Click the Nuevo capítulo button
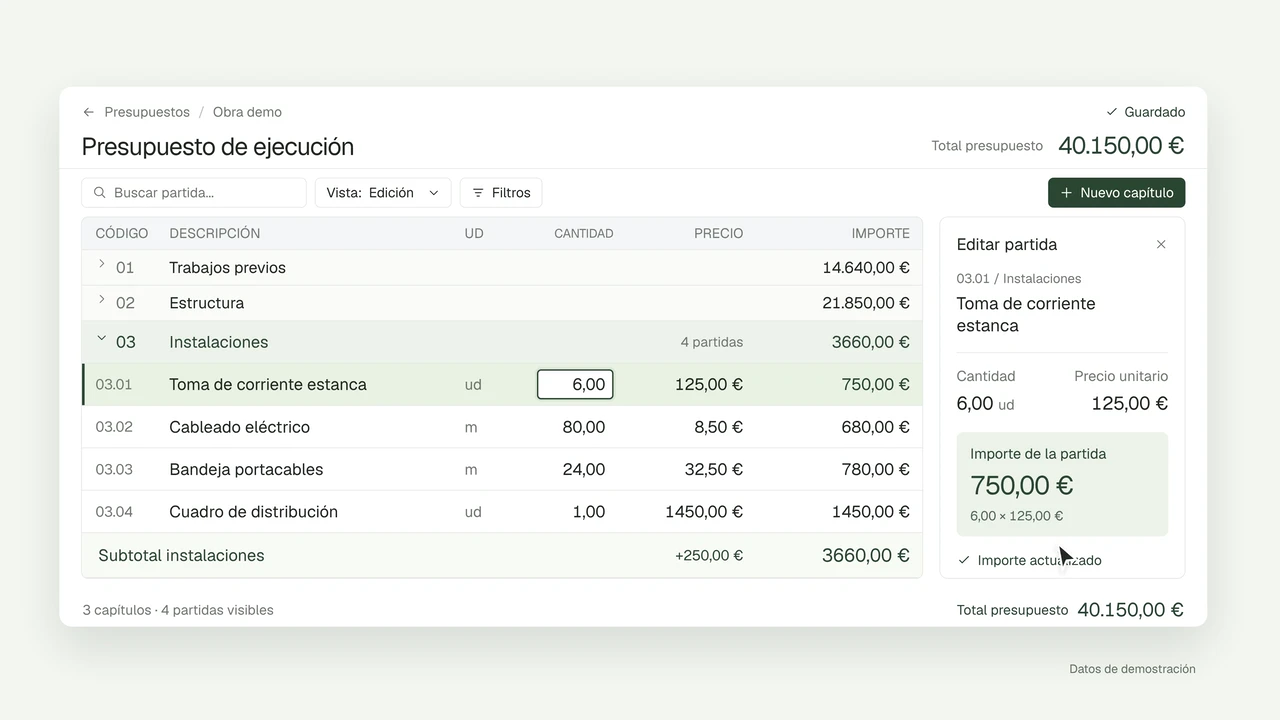 coord(1116,193)
